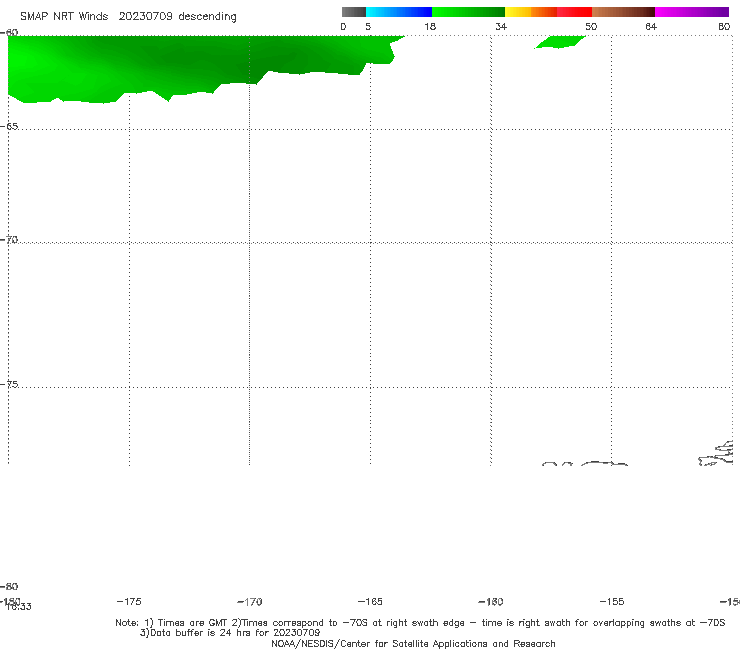Click the -175 longitude axis label

[x=129, y=601]
